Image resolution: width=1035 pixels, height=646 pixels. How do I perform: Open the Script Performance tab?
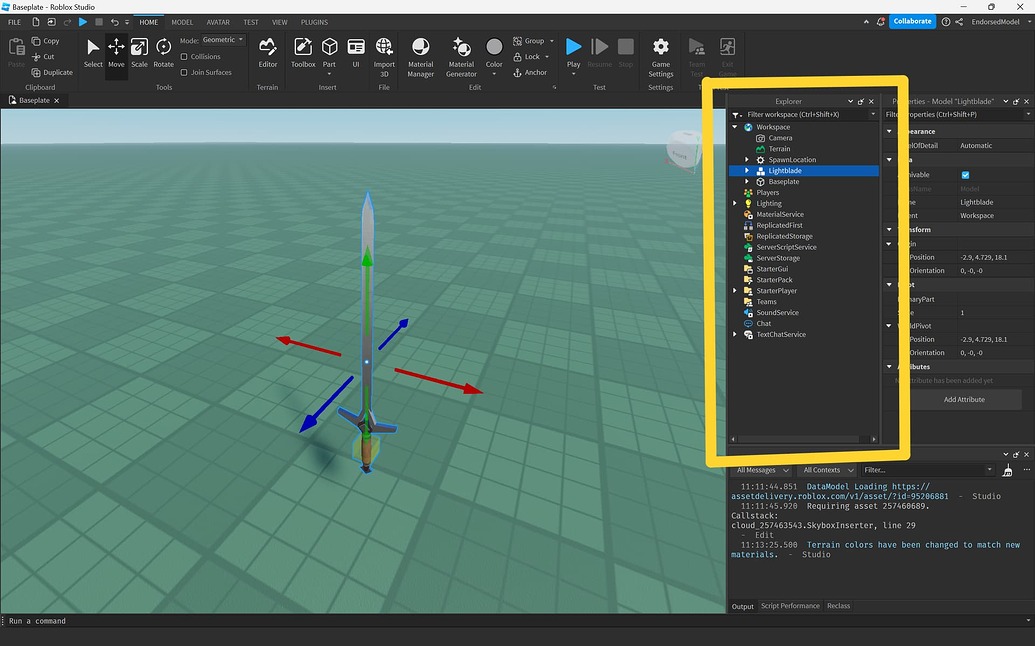pyautogui.click(x=790, y=605)
